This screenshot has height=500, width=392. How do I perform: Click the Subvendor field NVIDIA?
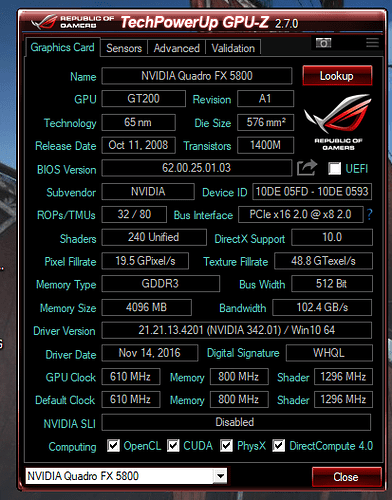(148, 192)
